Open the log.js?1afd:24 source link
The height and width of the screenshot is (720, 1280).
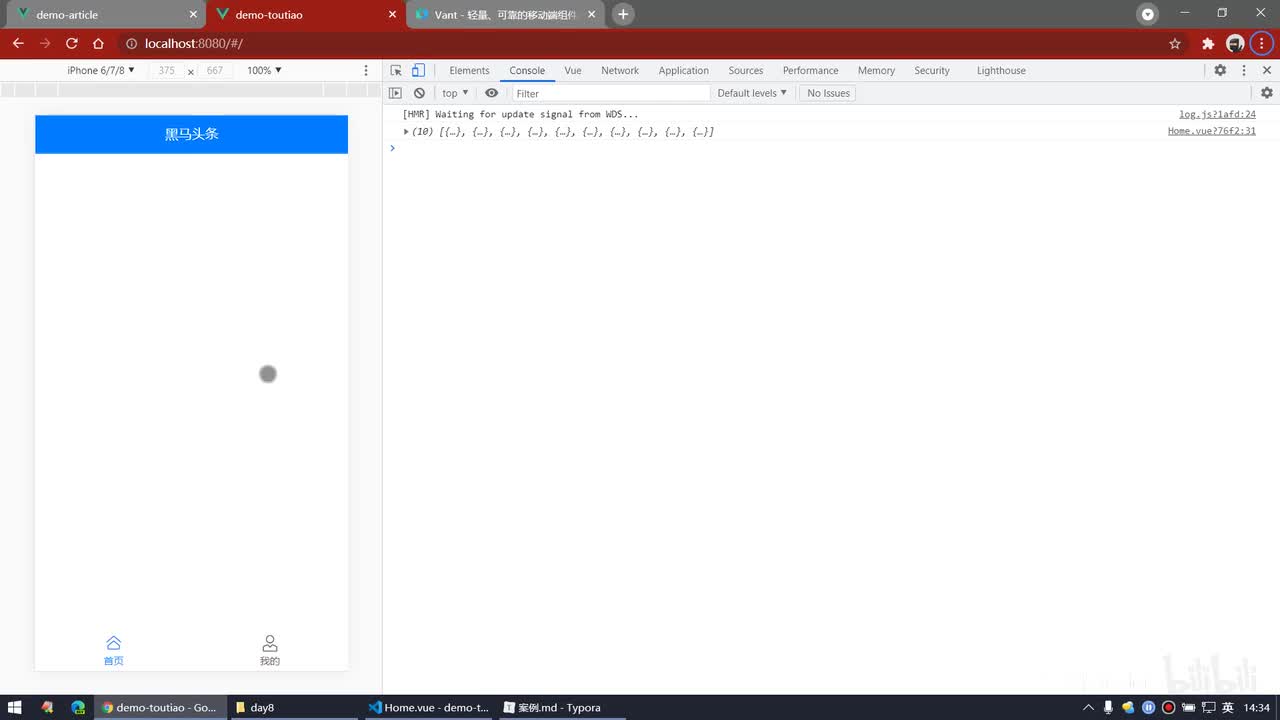pyautogui.click(x=1217, y=114)
